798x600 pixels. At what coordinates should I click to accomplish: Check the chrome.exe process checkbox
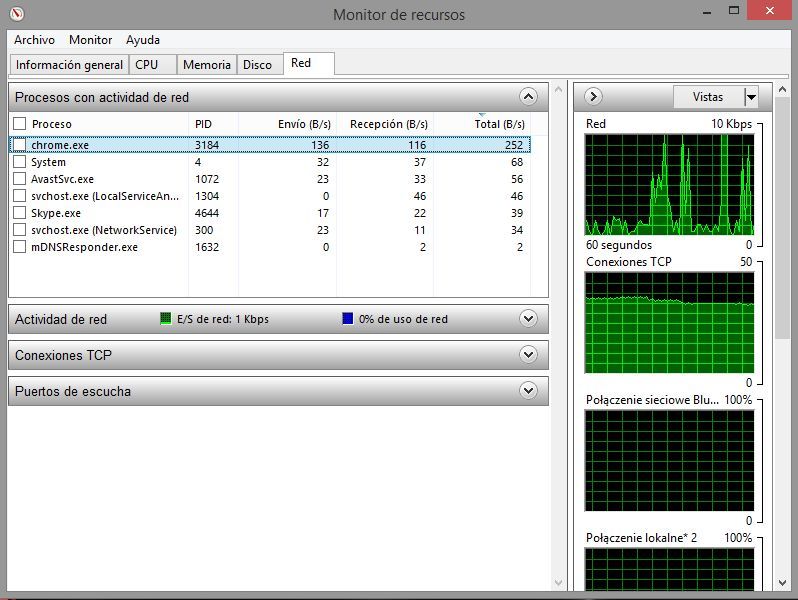19,145
